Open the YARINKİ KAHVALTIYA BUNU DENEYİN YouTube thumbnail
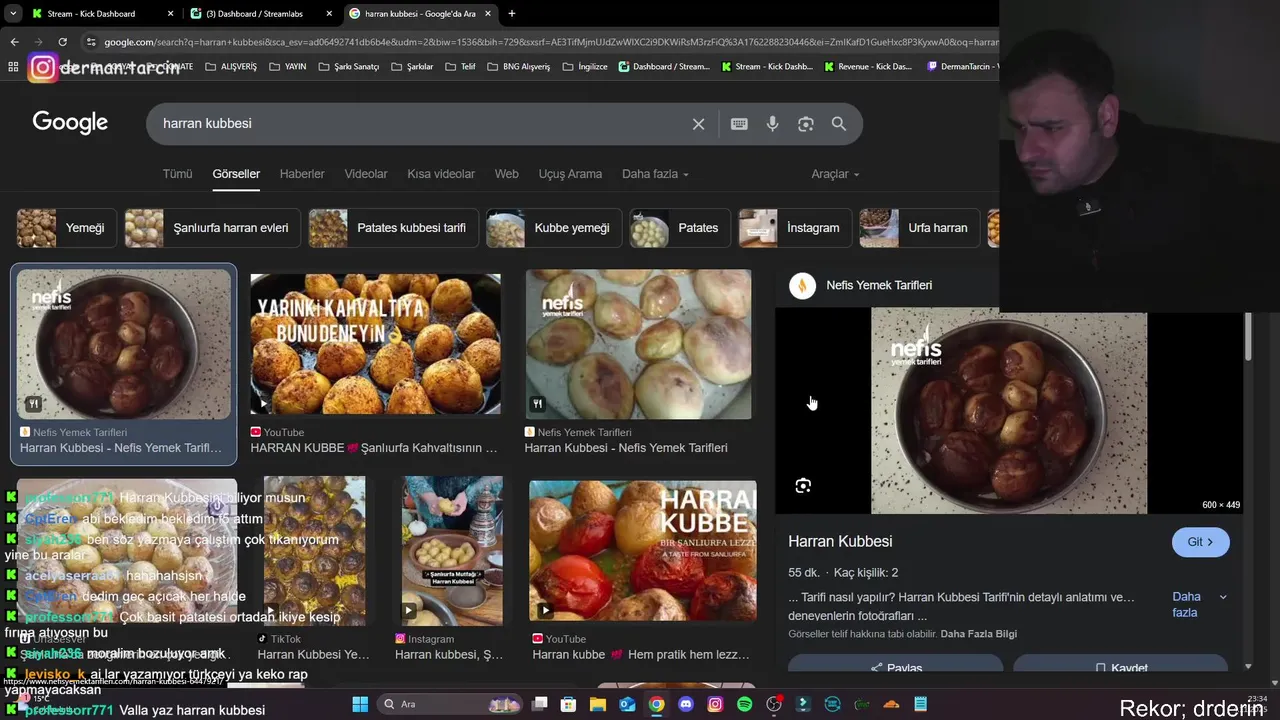This screenshot has width=1280, height=720. point(375,344)
